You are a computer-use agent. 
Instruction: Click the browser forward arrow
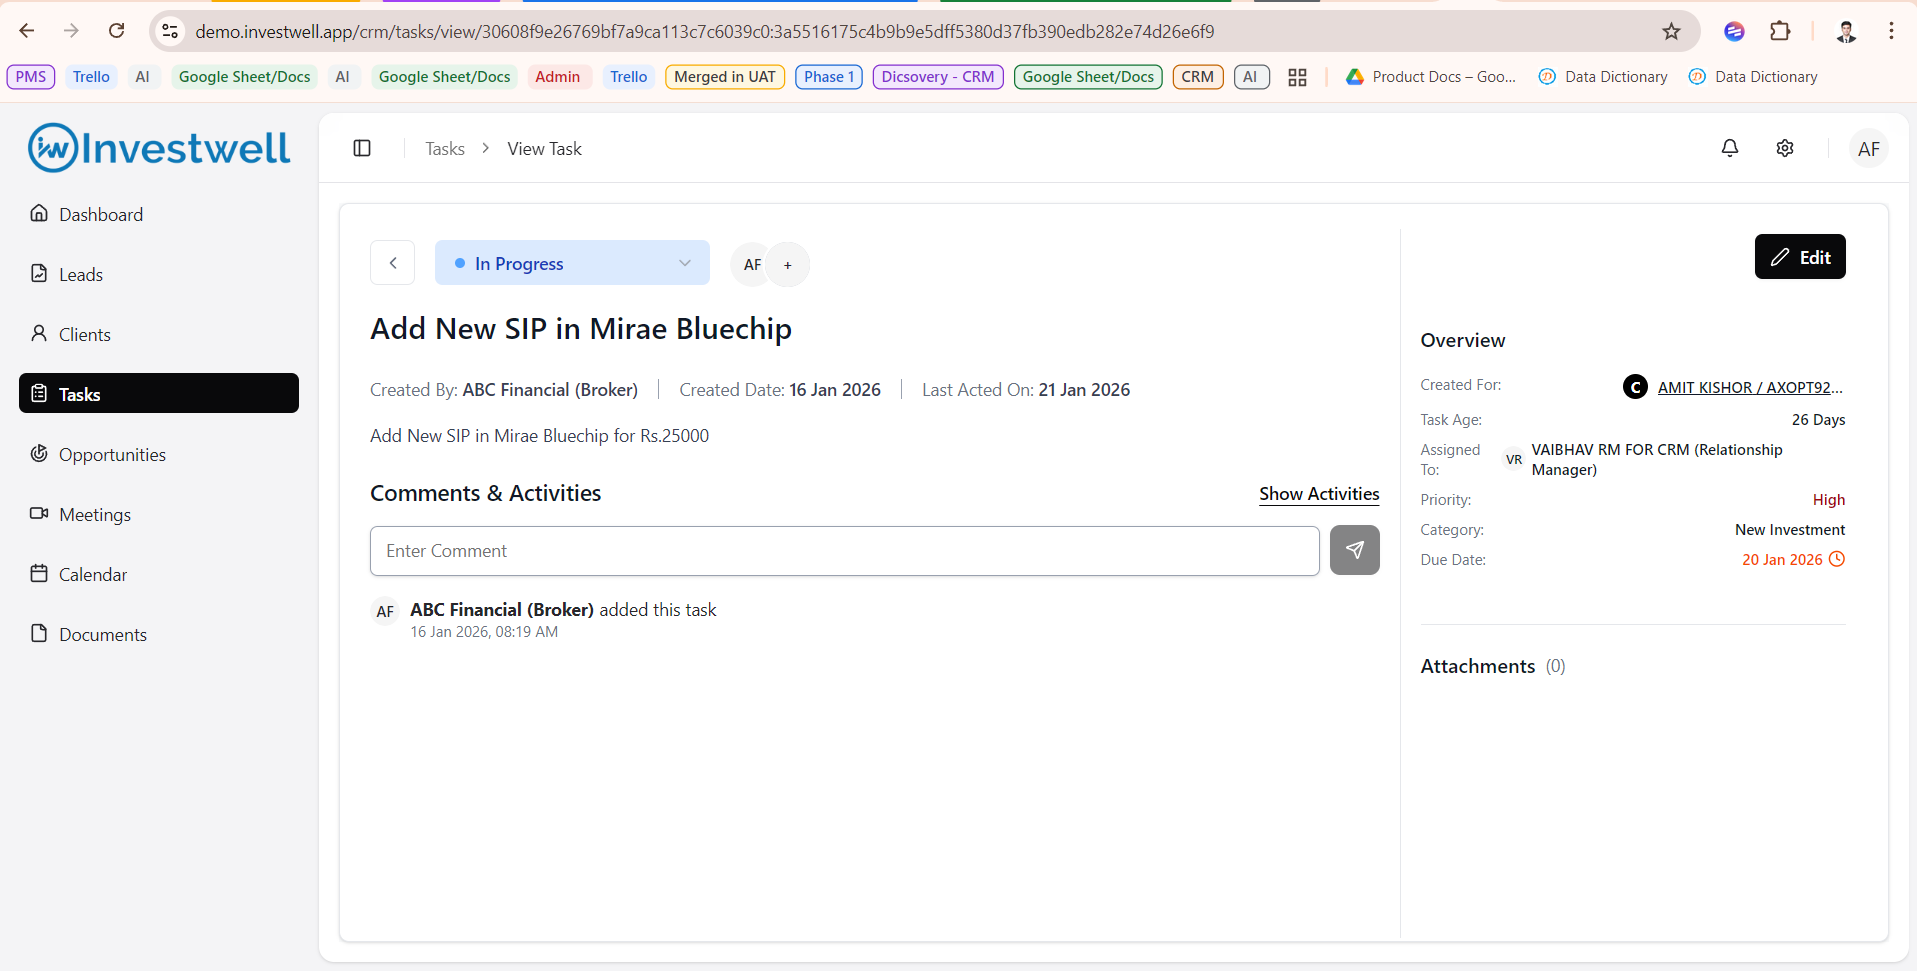71,31
